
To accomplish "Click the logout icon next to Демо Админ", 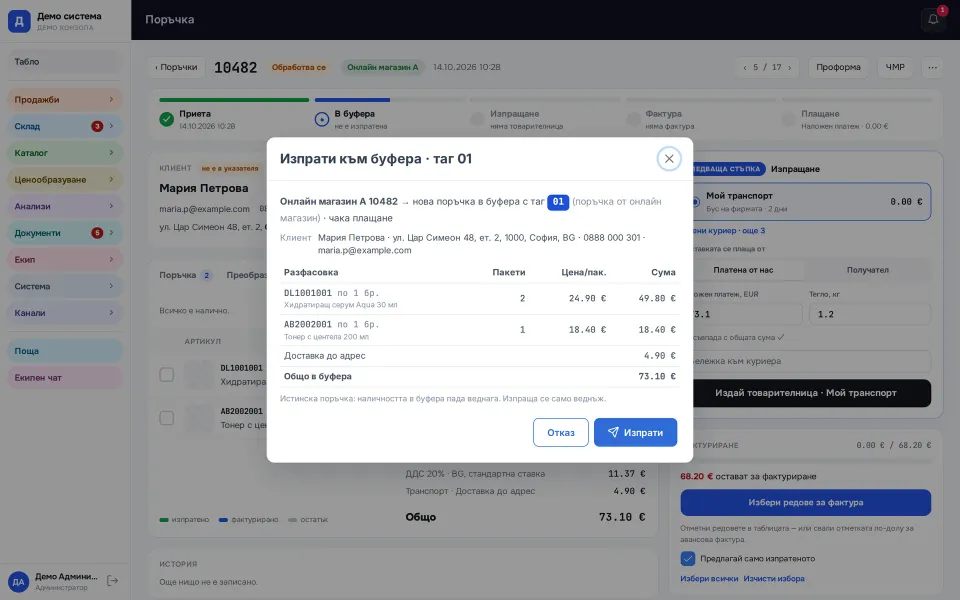I will (x=113, y=580).
